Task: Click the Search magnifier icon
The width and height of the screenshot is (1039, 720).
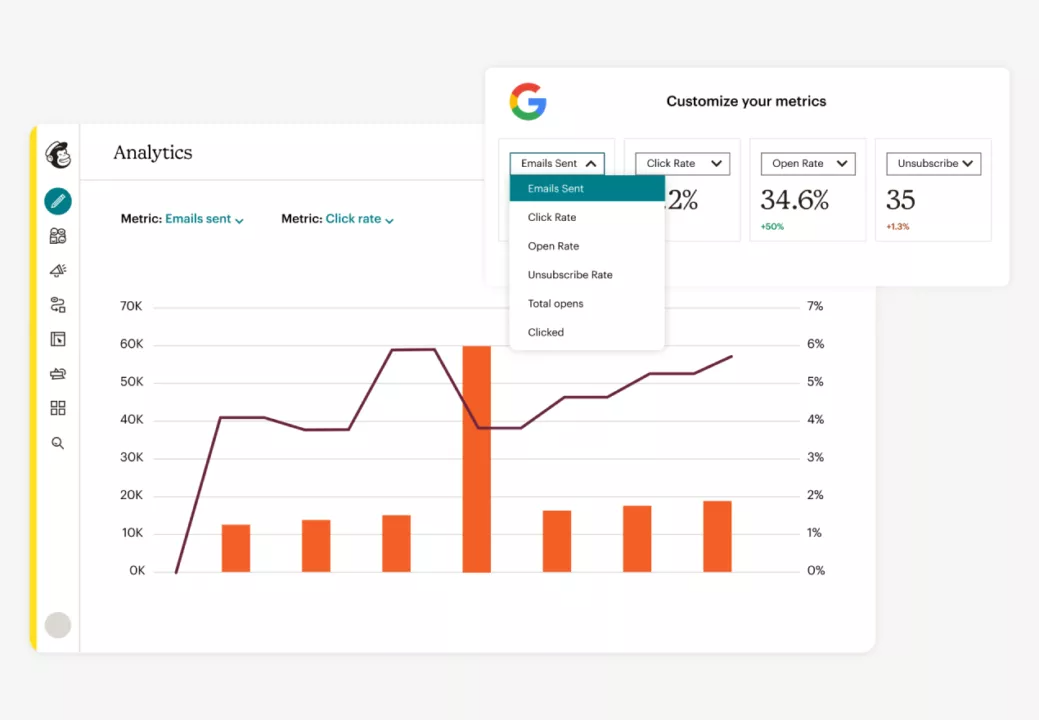Action: pos(58,443)
